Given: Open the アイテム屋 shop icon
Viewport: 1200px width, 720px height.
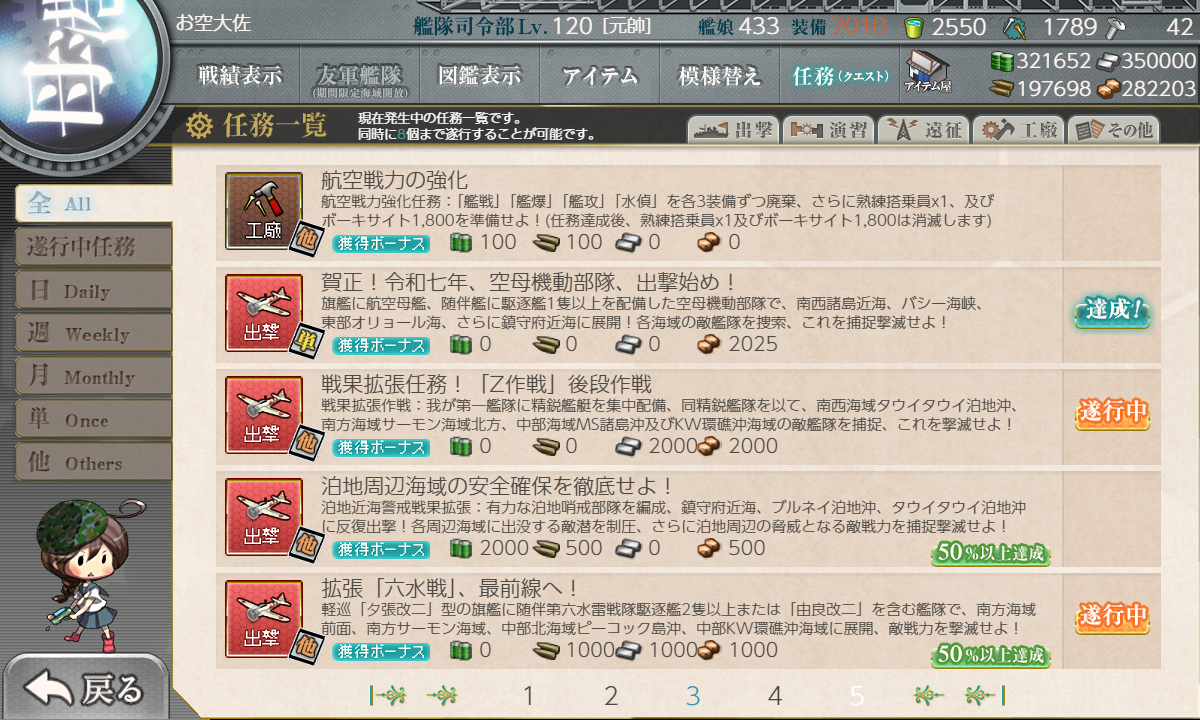Looking at the screenshot, I should pyautogui.click(x=928, y=71).
